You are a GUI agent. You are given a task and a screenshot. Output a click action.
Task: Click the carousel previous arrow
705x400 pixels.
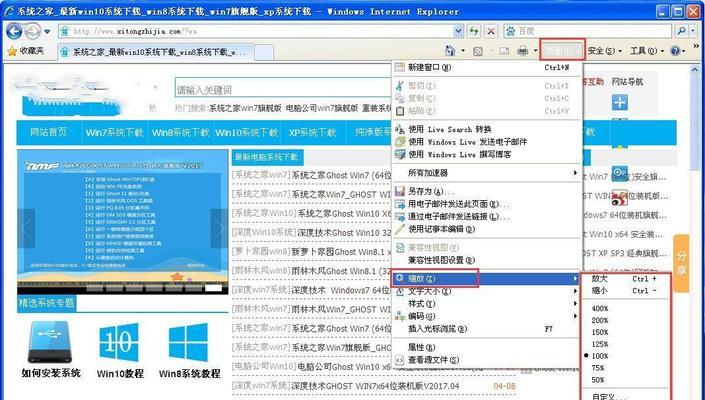click(26, 229)
